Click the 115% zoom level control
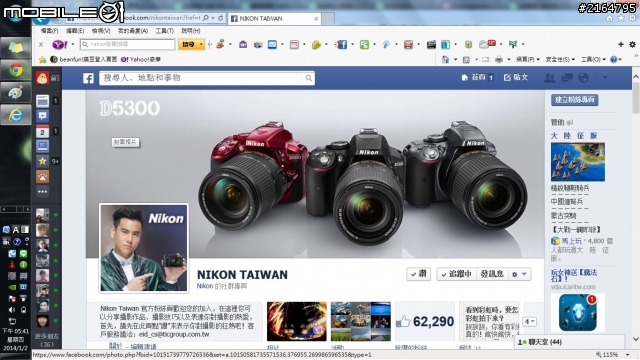The height and width of the screenshot is (360, 640). pos(607,355)
